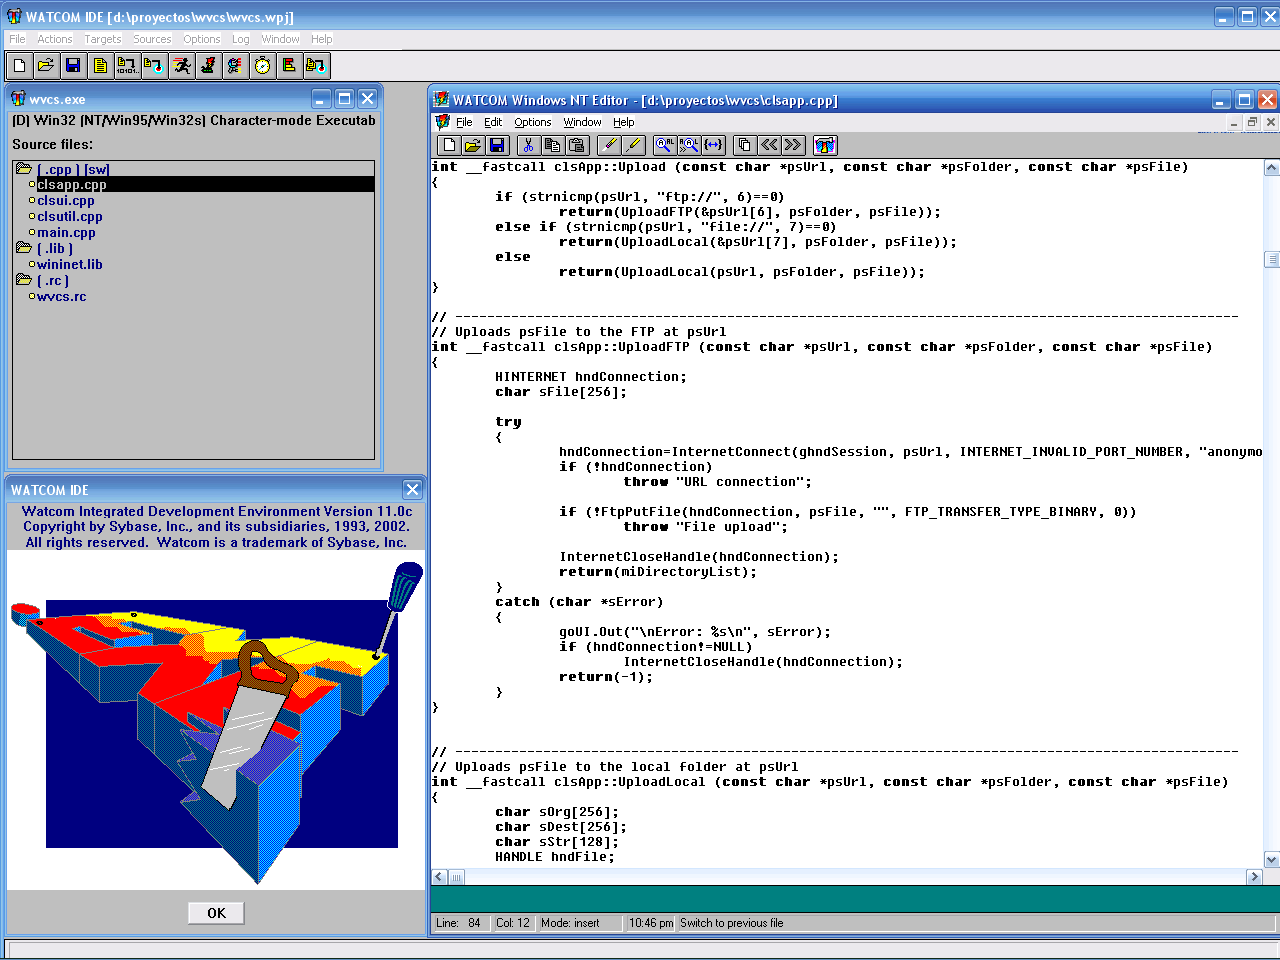Cut selection with the scissors icon

529,145
